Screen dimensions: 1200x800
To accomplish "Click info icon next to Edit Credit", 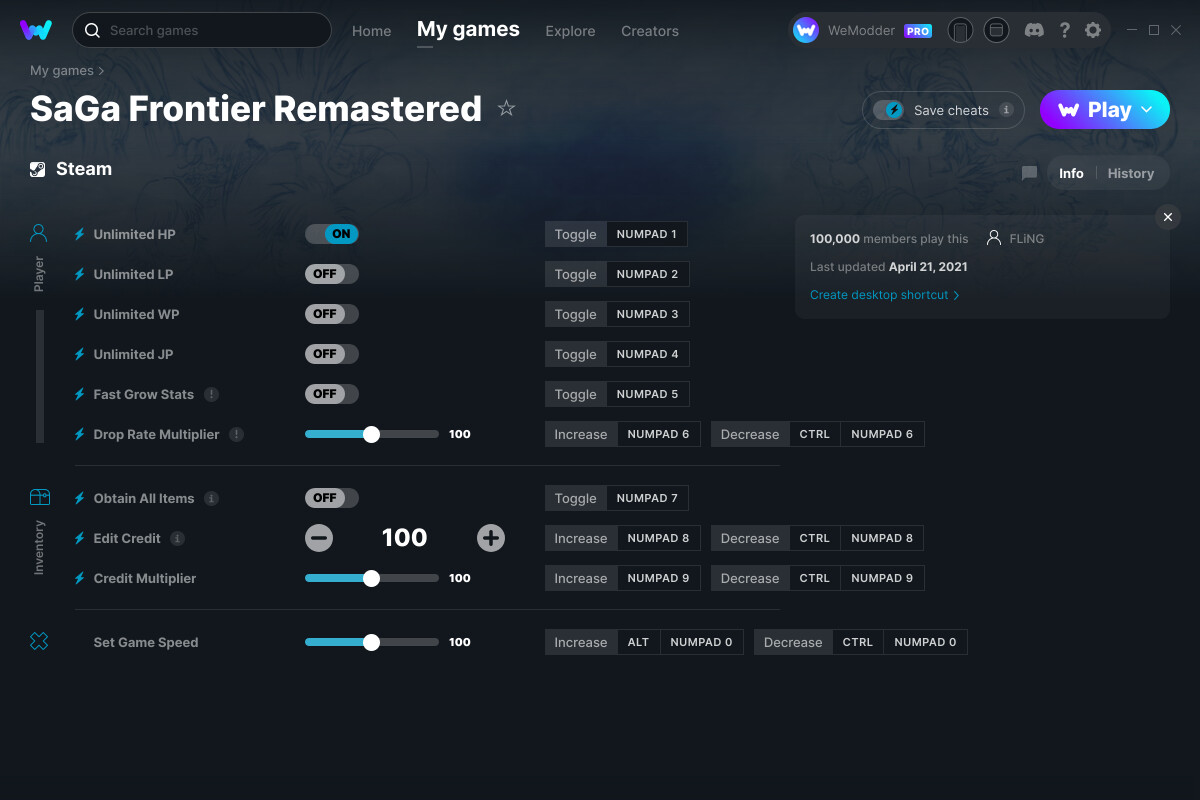I will click(177, 538).
